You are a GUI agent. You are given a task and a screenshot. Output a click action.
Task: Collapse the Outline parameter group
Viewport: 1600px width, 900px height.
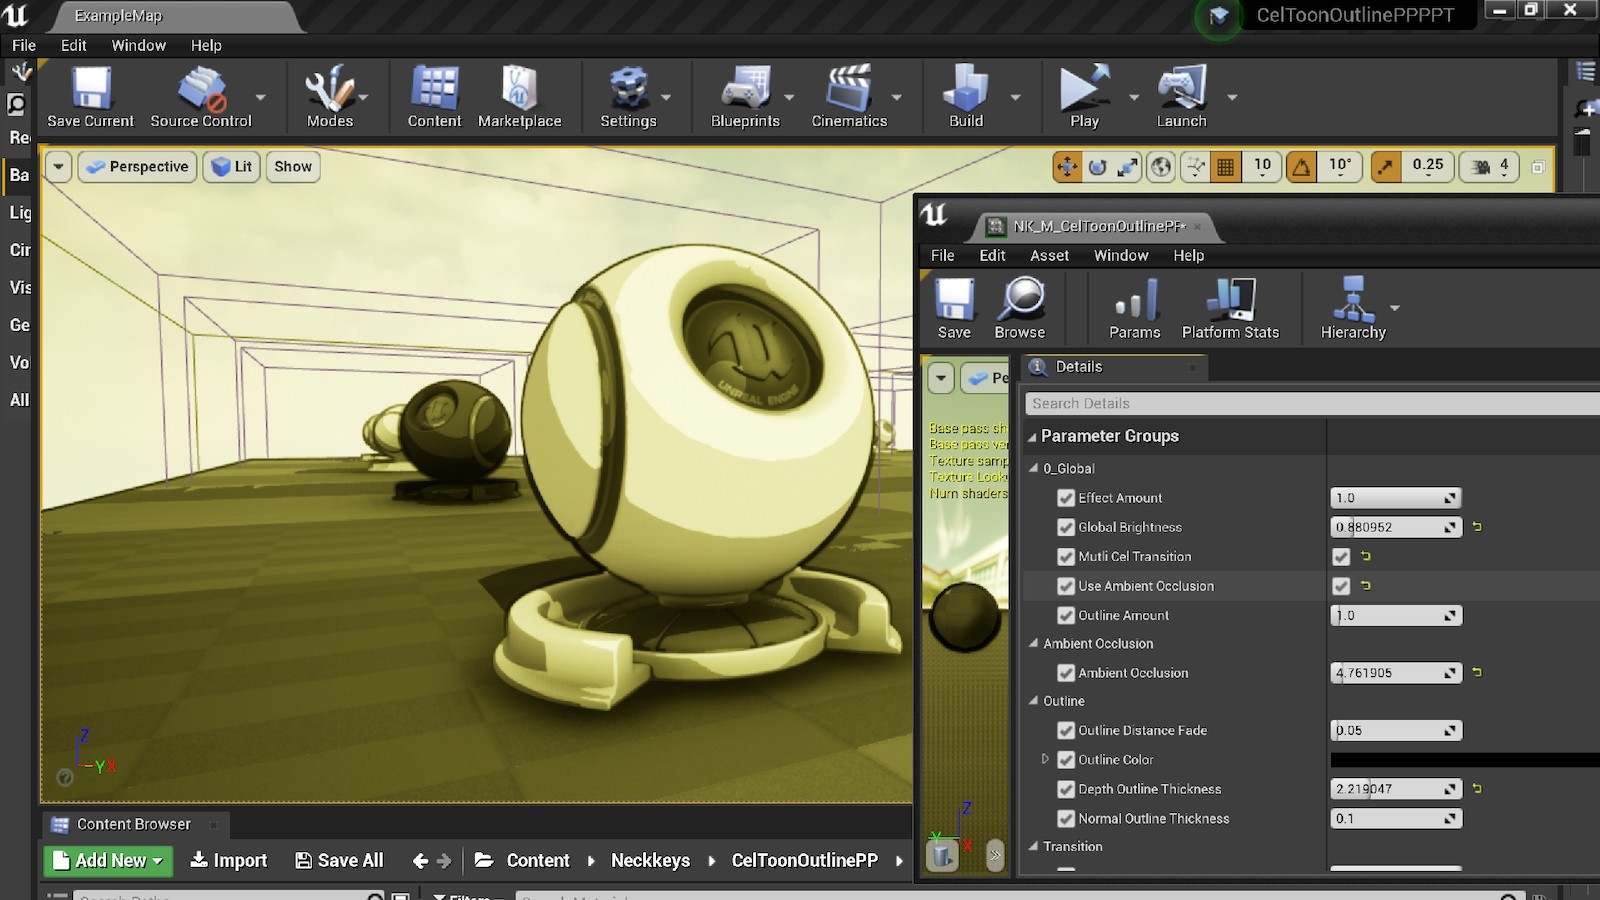point(1034,701)
